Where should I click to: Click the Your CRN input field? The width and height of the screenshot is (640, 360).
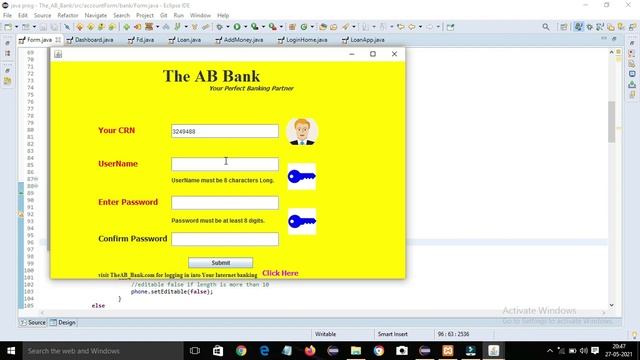pyautogui.click(x=225, y=131)
